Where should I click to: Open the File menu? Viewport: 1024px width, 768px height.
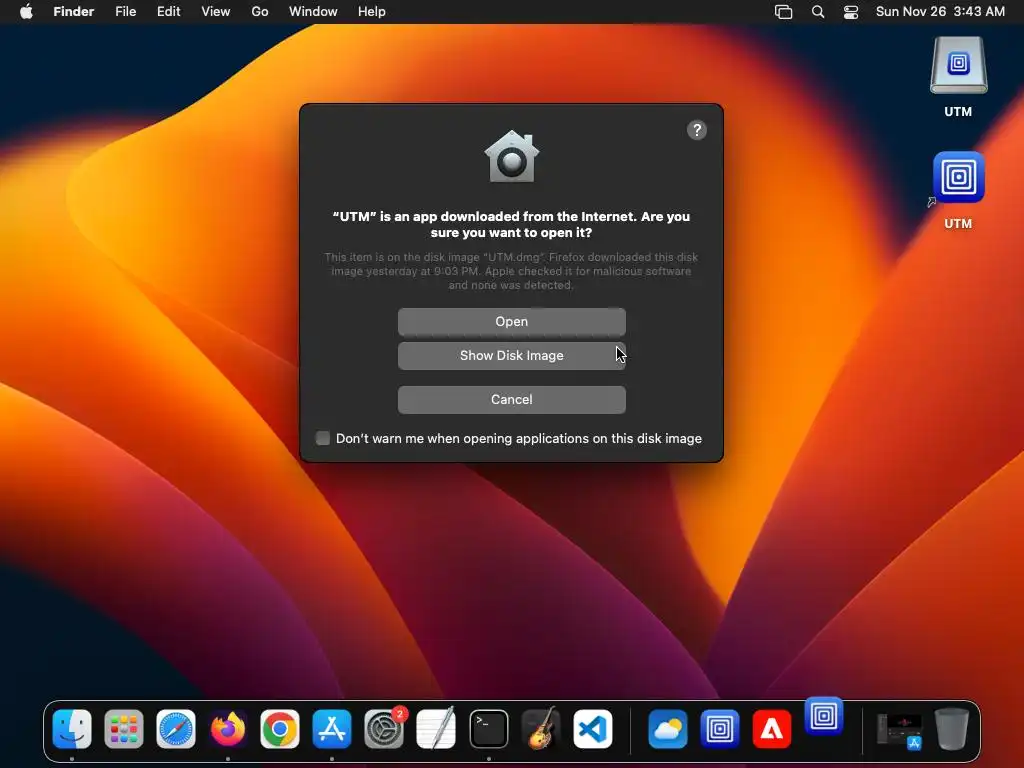pos(125,12)
